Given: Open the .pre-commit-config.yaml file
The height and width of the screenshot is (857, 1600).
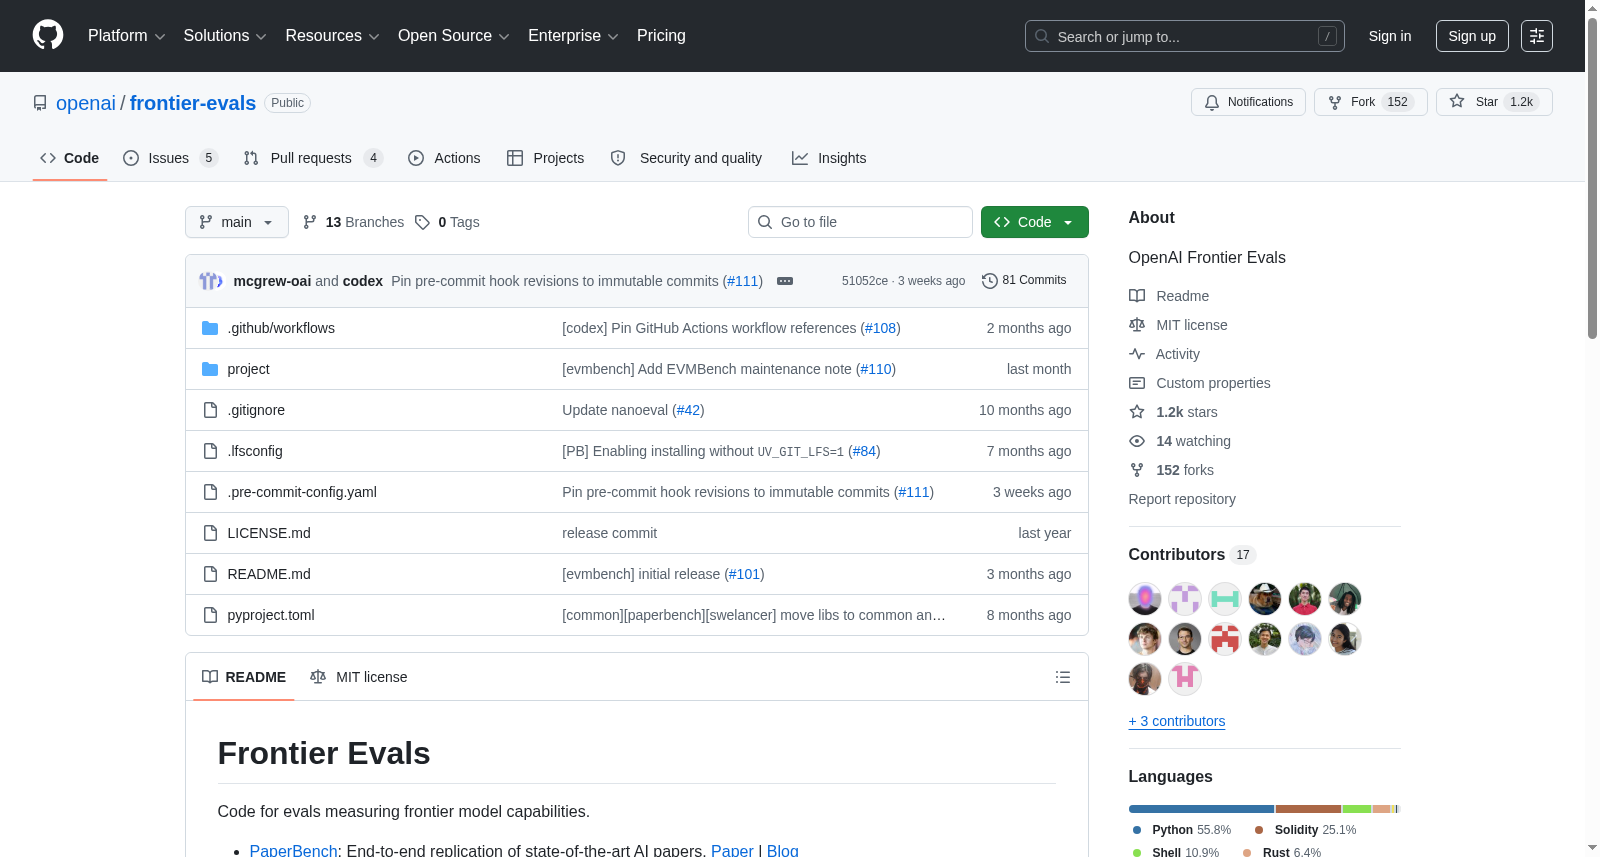Looking at the screenshot, I should [302, 492].
